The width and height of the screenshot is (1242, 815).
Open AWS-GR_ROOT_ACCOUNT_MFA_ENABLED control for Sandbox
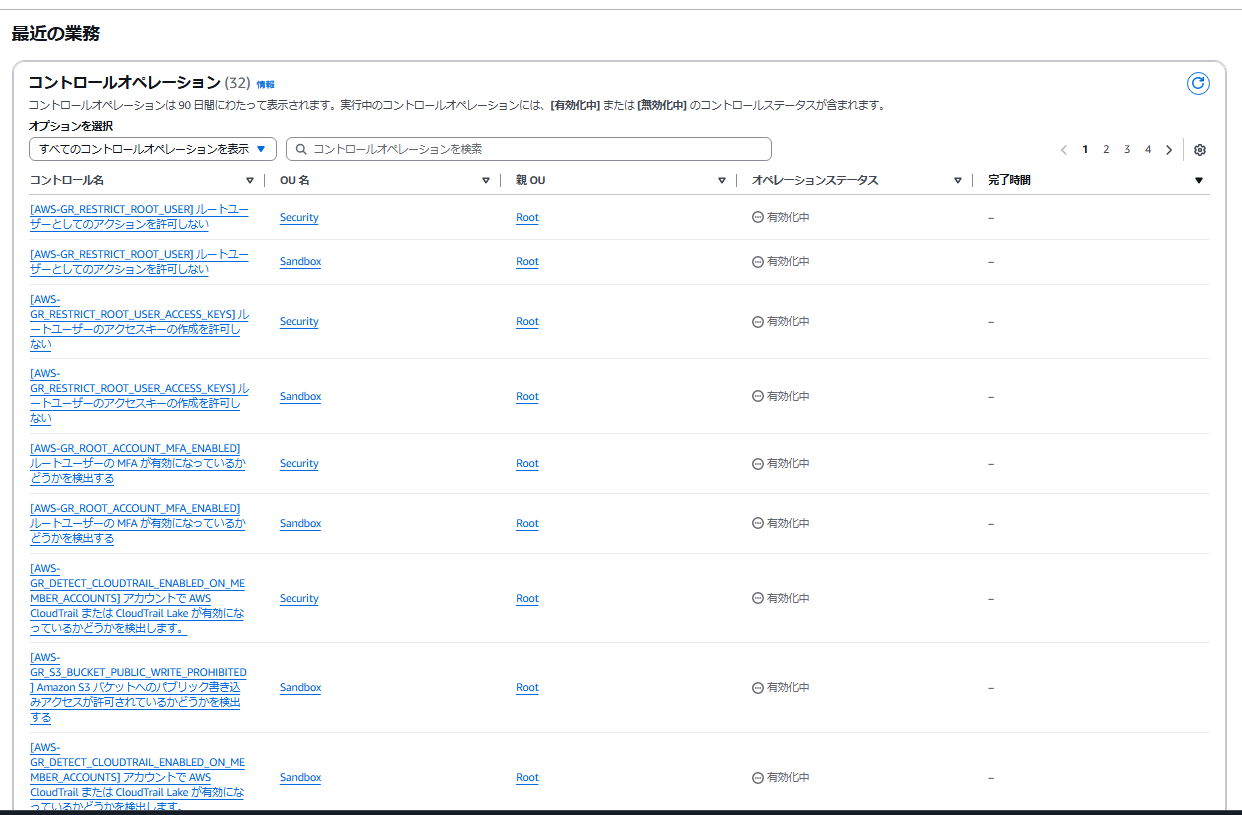point(137,524)
